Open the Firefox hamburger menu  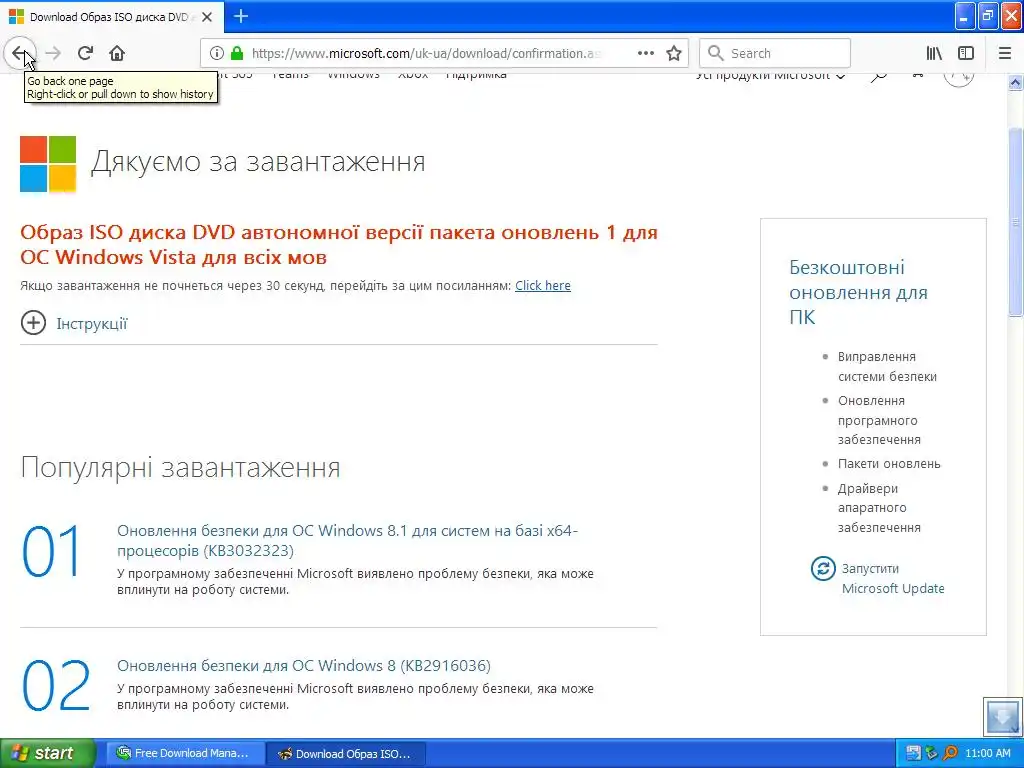[1004, 53]
